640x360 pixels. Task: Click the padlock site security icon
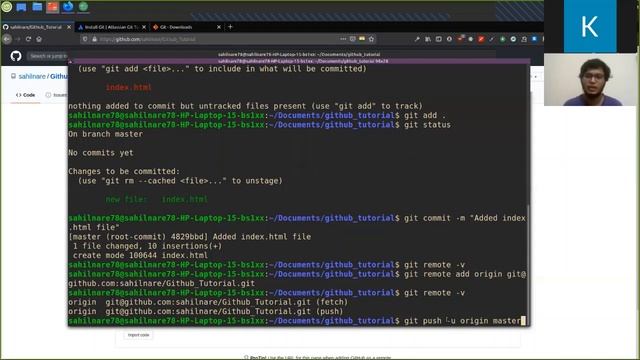click(x=94, y=39)
